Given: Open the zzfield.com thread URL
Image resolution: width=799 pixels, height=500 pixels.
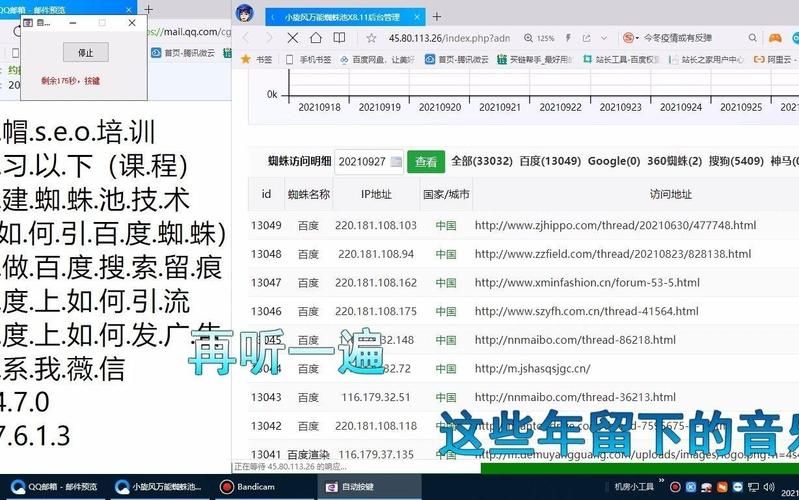Looking at the screenshot, I should (612, 254).
